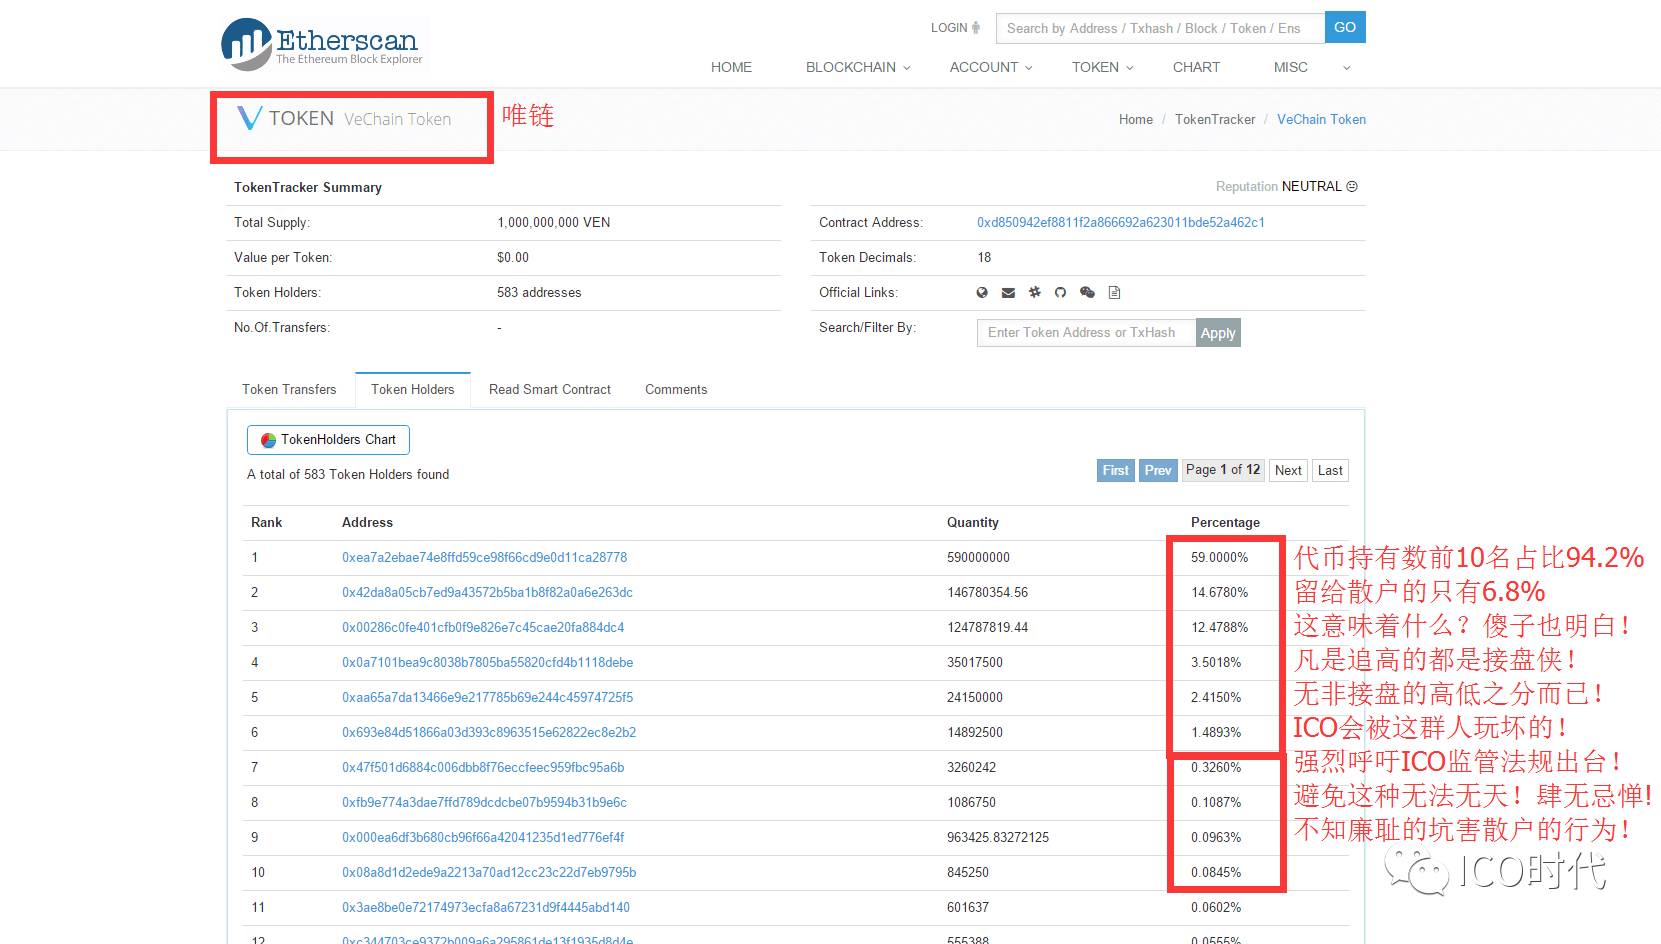Screen dimensions: 1661x944
Task: Switch to Read Smart Contract tab
Action: (x=550, y=389)
